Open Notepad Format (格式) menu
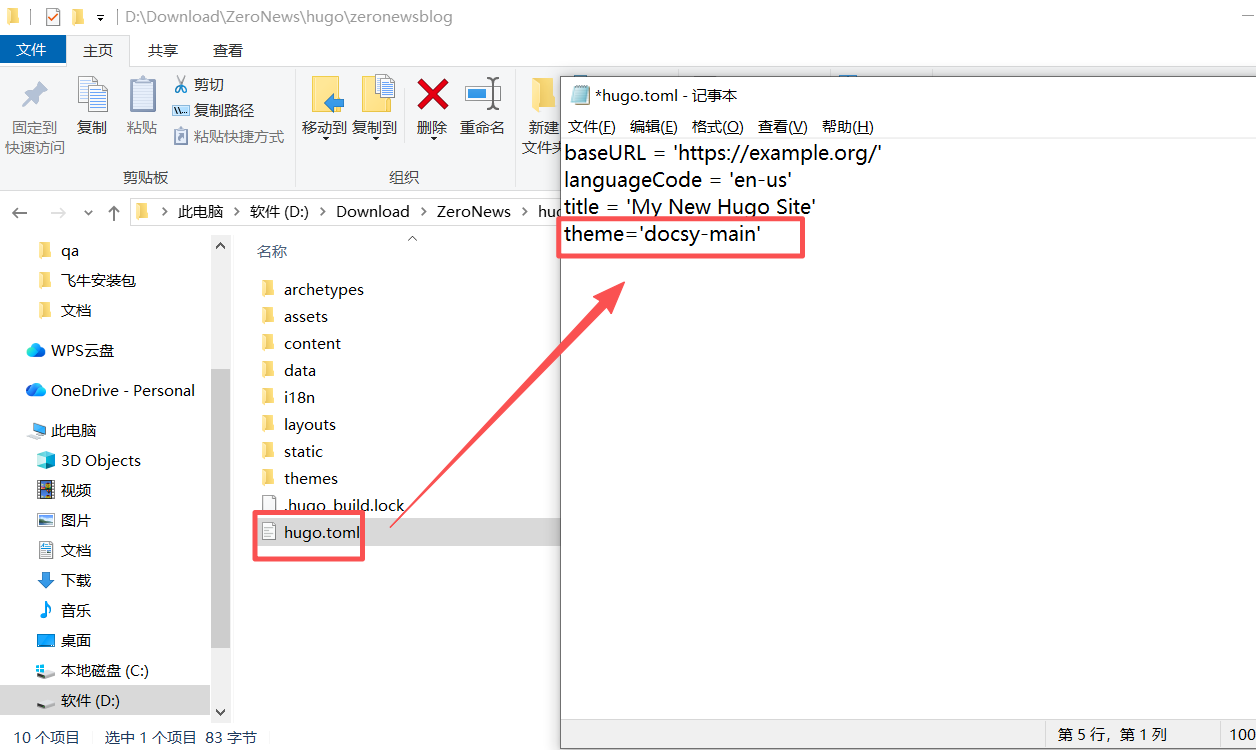This screenshot has width=1256, height=750. click(x=718, y=126)
